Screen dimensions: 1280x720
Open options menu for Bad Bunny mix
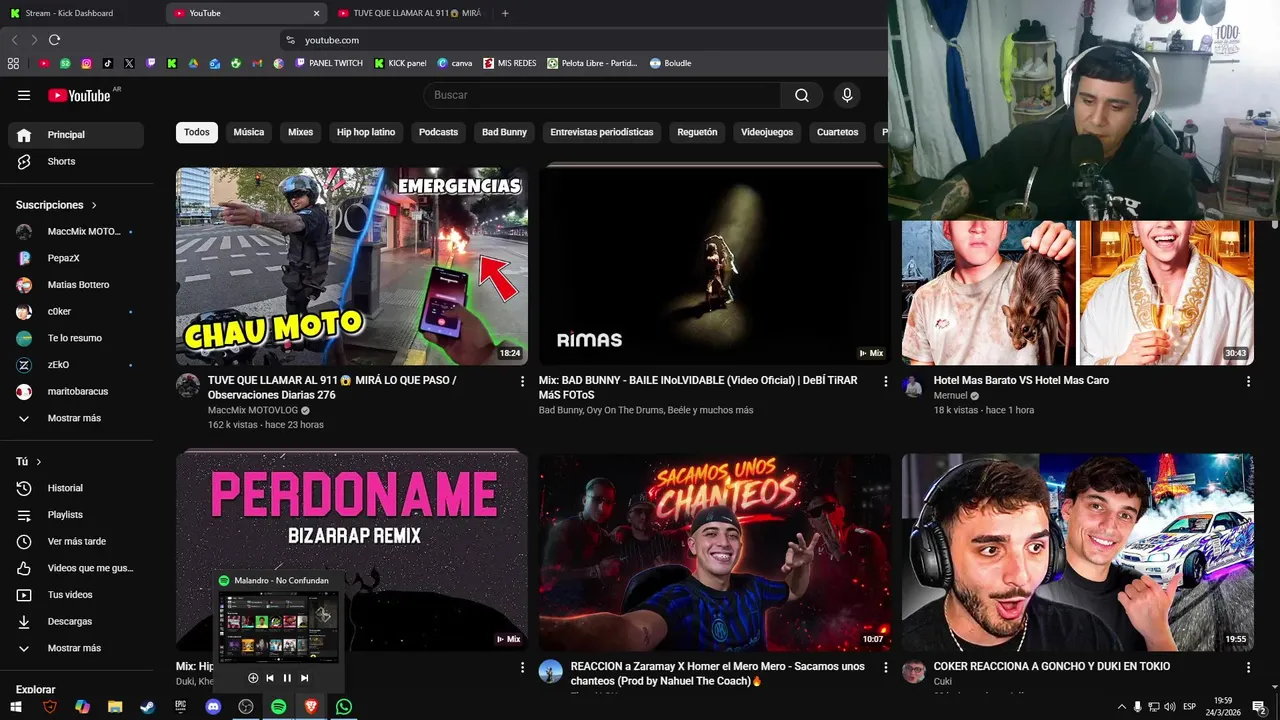[885, 381]
